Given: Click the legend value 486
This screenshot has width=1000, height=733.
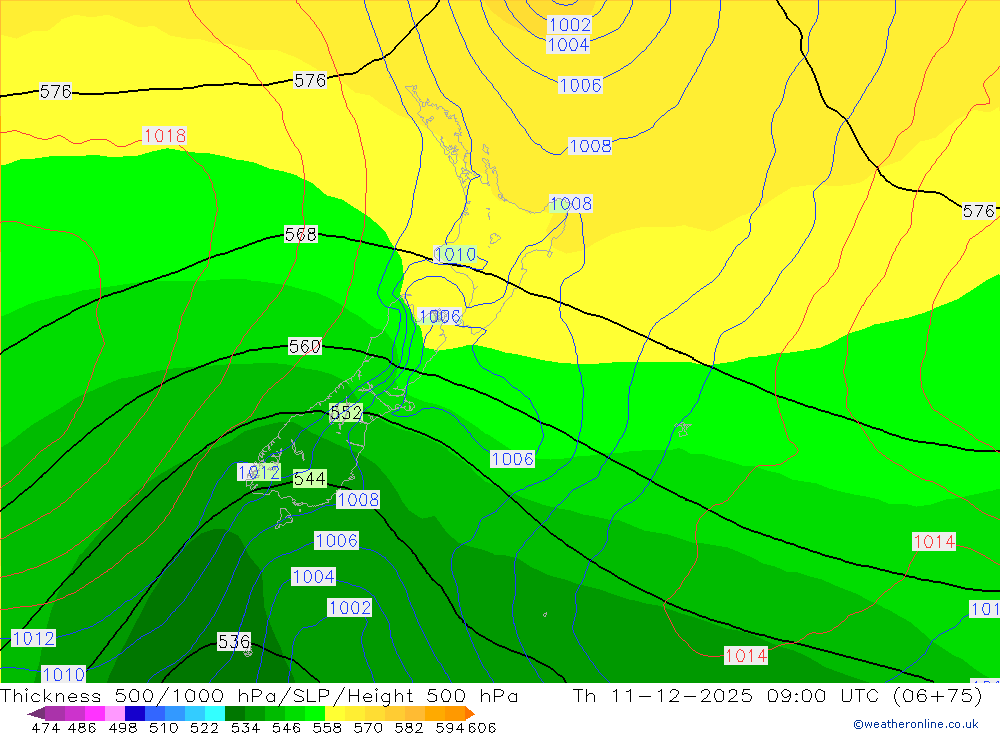Looking at the screenshot, I should pyautogui.click(x=82, y=727).
